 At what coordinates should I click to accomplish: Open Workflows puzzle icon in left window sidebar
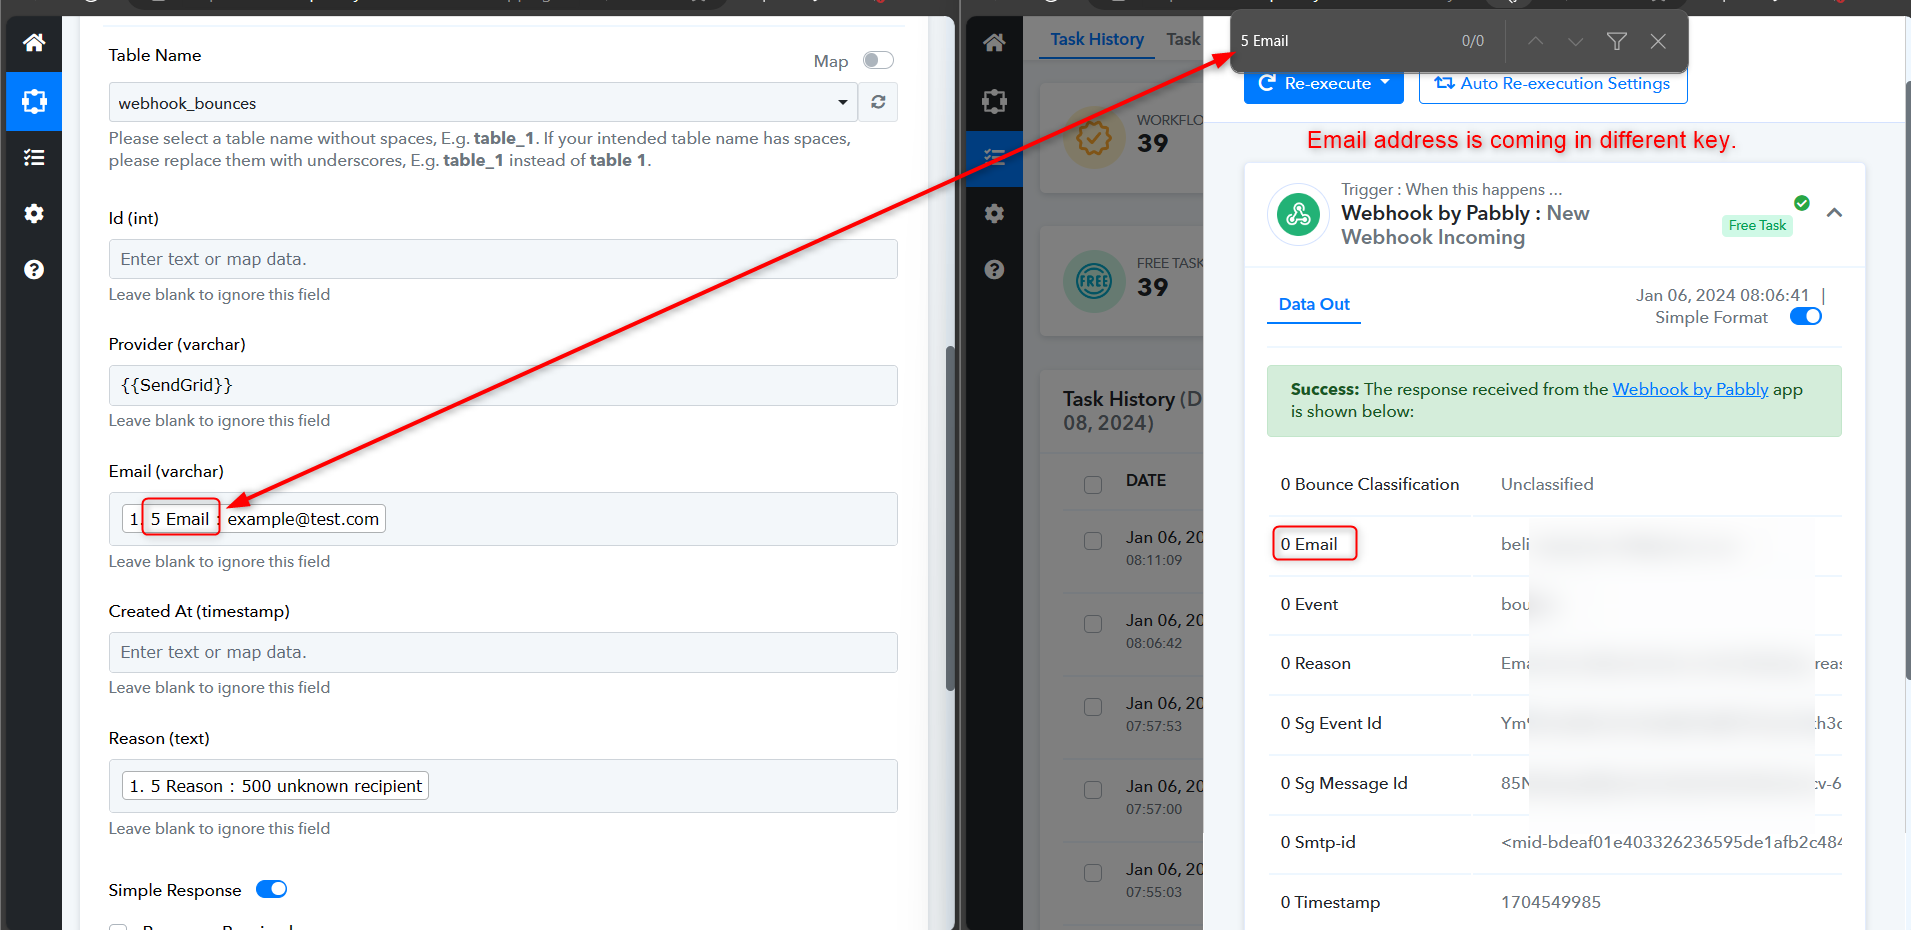[x=34, y=101]
